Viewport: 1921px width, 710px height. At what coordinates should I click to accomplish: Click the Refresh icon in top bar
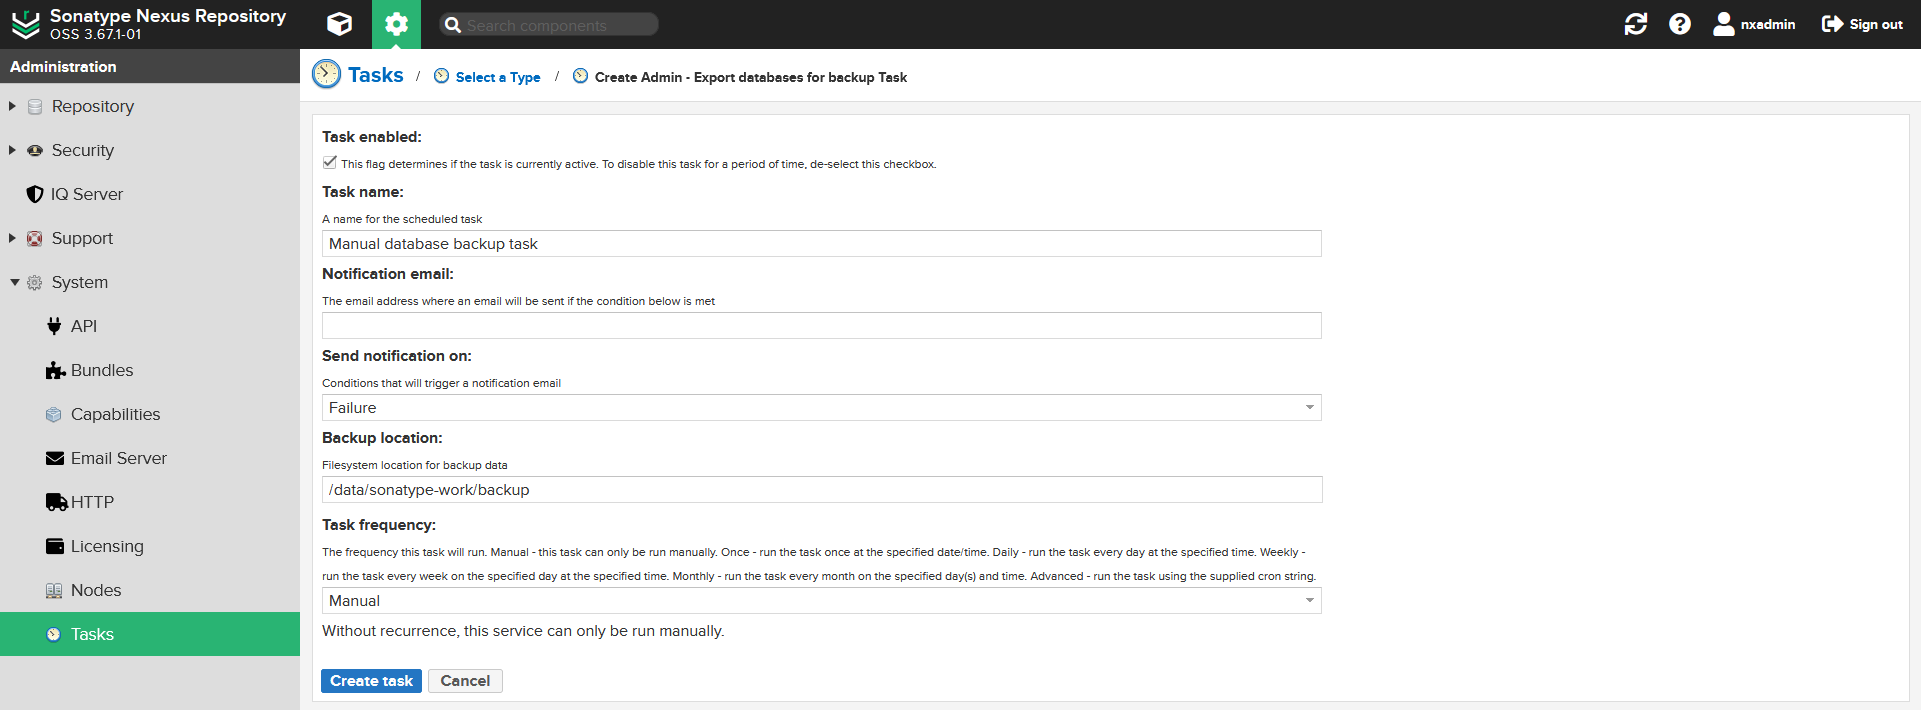1635,24
